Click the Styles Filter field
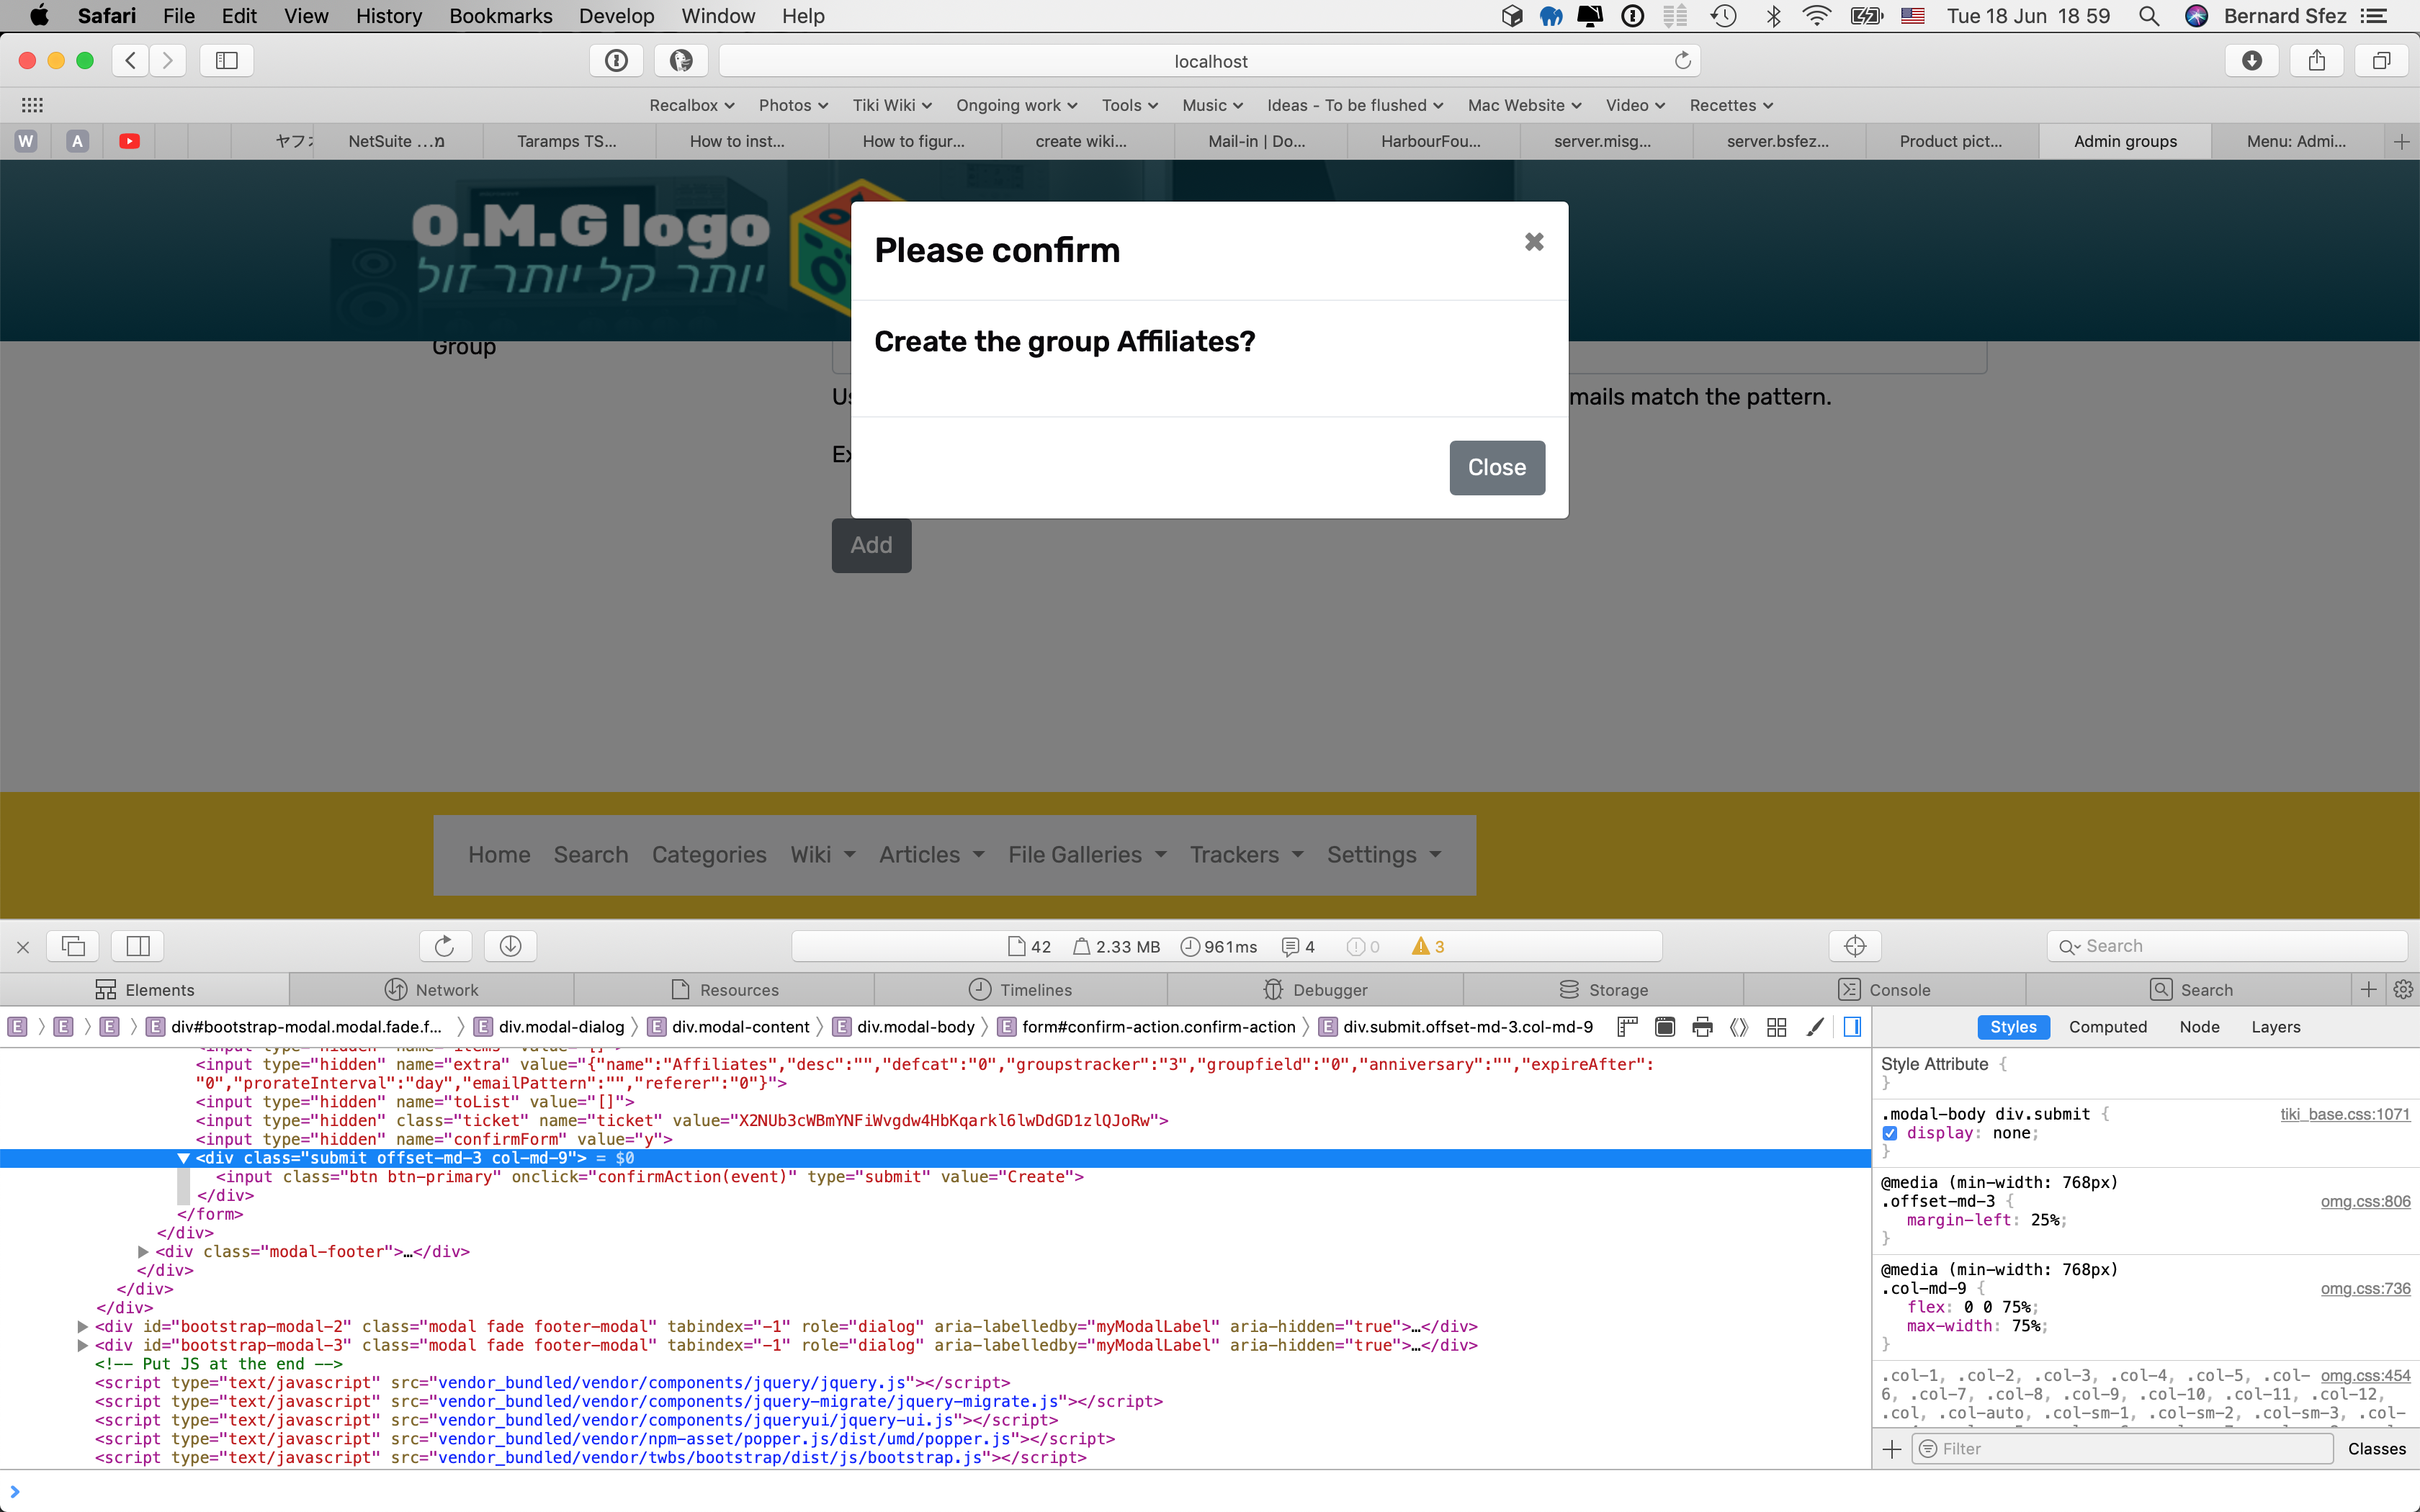This screenshot has width=2420, height=1512. point(2123,1449)
